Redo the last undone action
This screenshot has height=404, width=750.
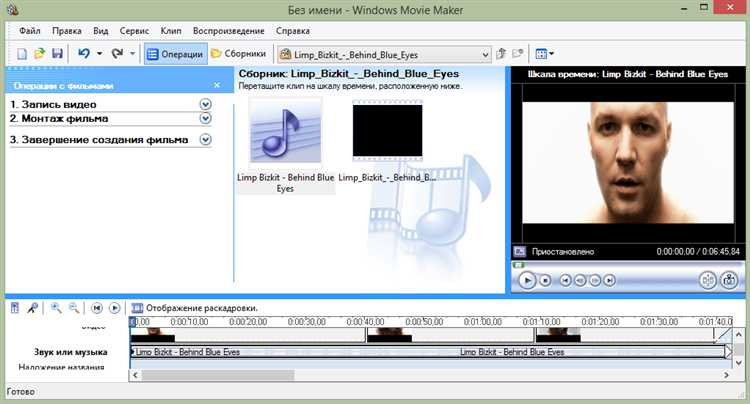pos(117,54)
